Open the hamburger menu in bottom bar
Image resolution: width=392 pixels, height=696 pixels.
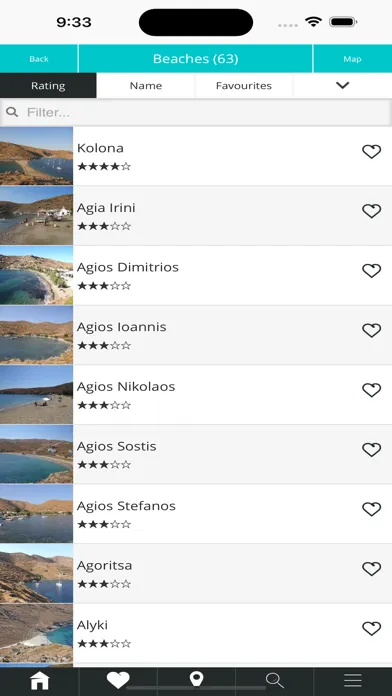(x=352, y=680)
